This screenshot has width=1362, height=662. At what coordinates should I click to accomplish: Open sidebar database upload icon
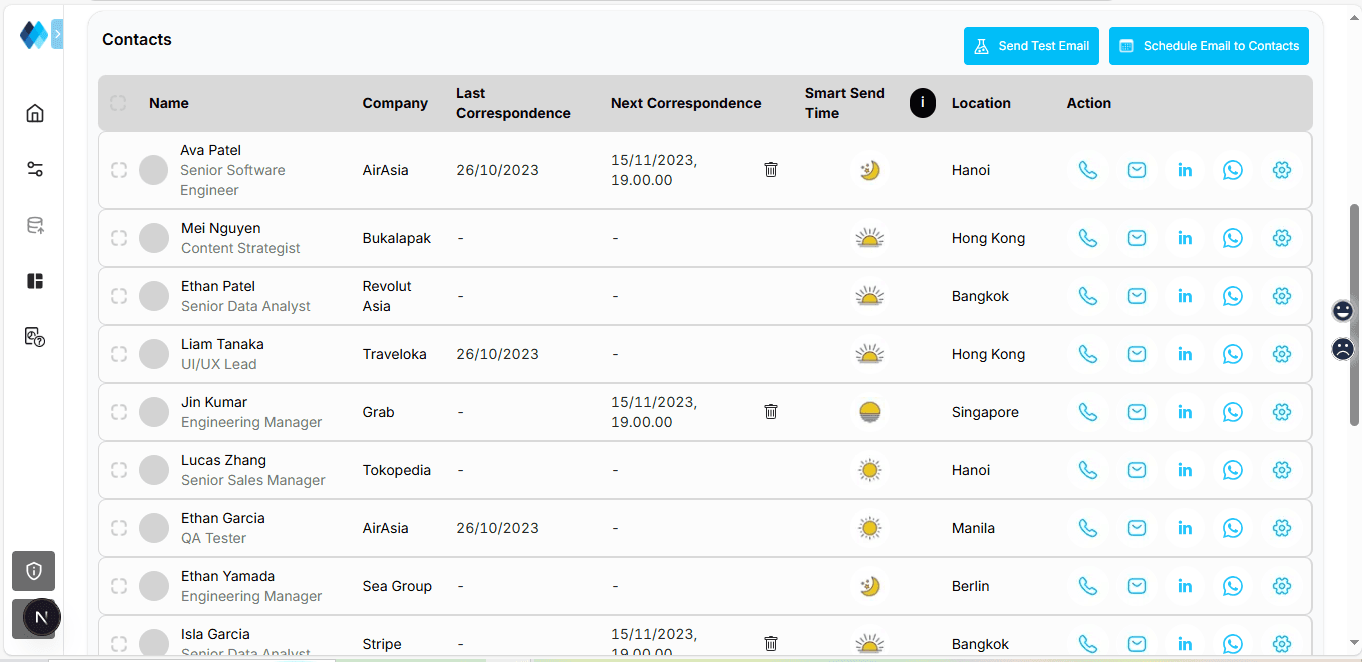[x=35, y=225]
